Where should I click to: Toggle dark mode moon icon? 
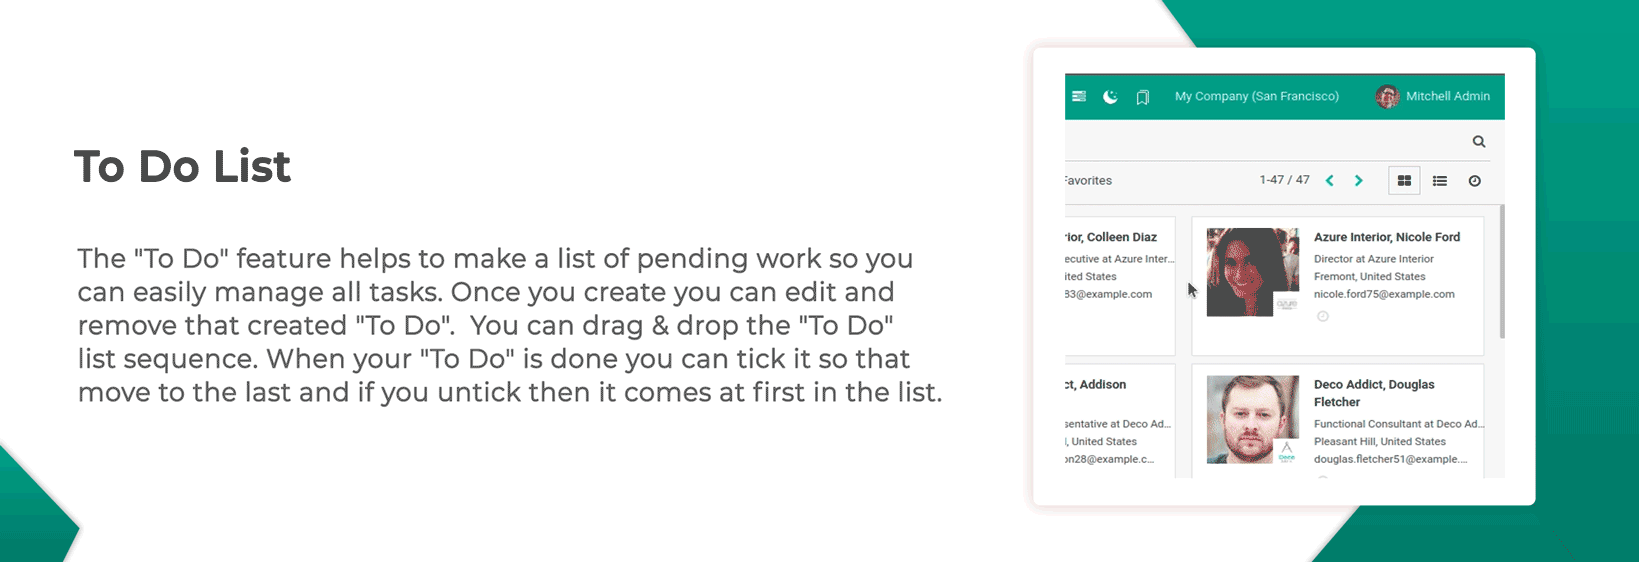coord(1110,97)
